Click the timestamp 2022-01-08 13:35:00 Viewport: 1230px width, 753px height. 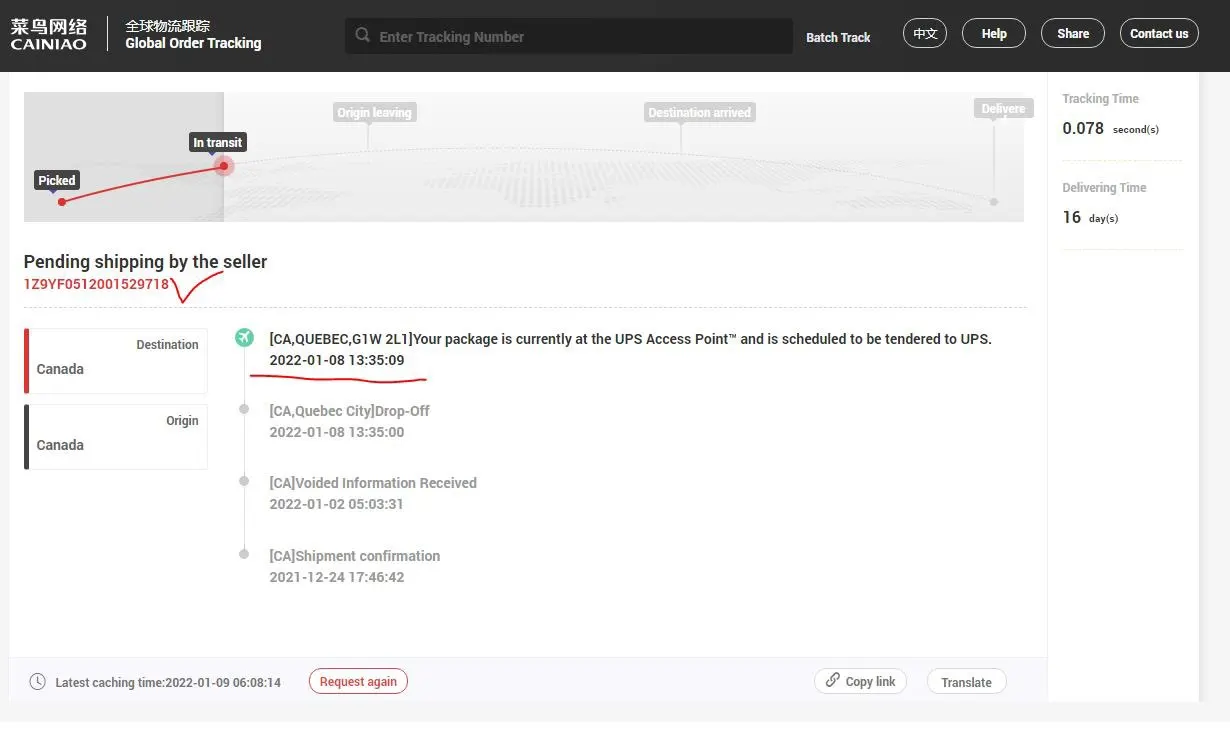click(x=337, y=432)
